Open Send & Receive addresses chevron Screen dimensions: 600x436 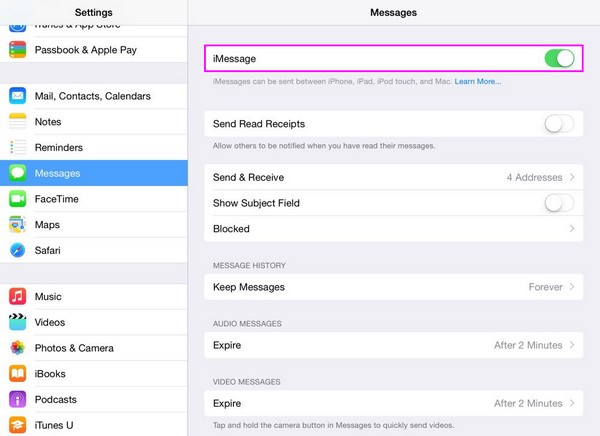click(x=572, y=177)
